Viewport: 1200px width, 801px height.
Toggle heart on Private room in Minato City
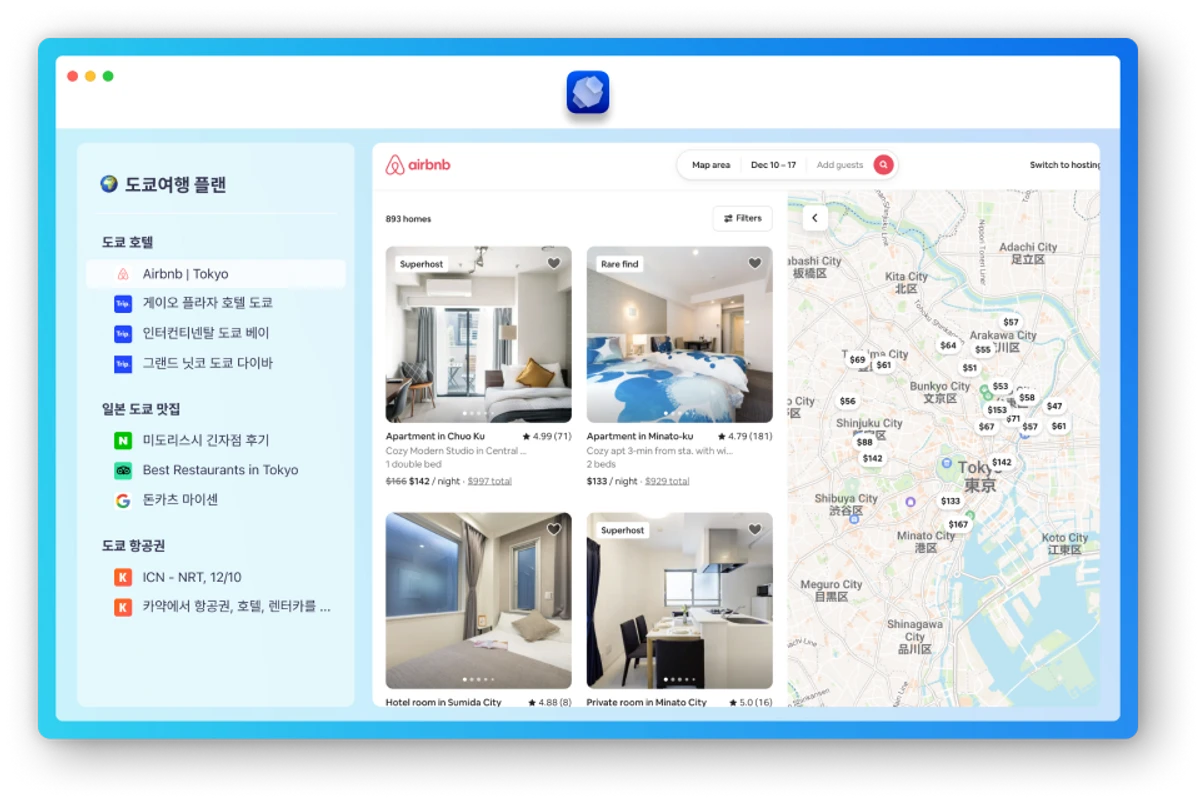click(x=755, y=529)
